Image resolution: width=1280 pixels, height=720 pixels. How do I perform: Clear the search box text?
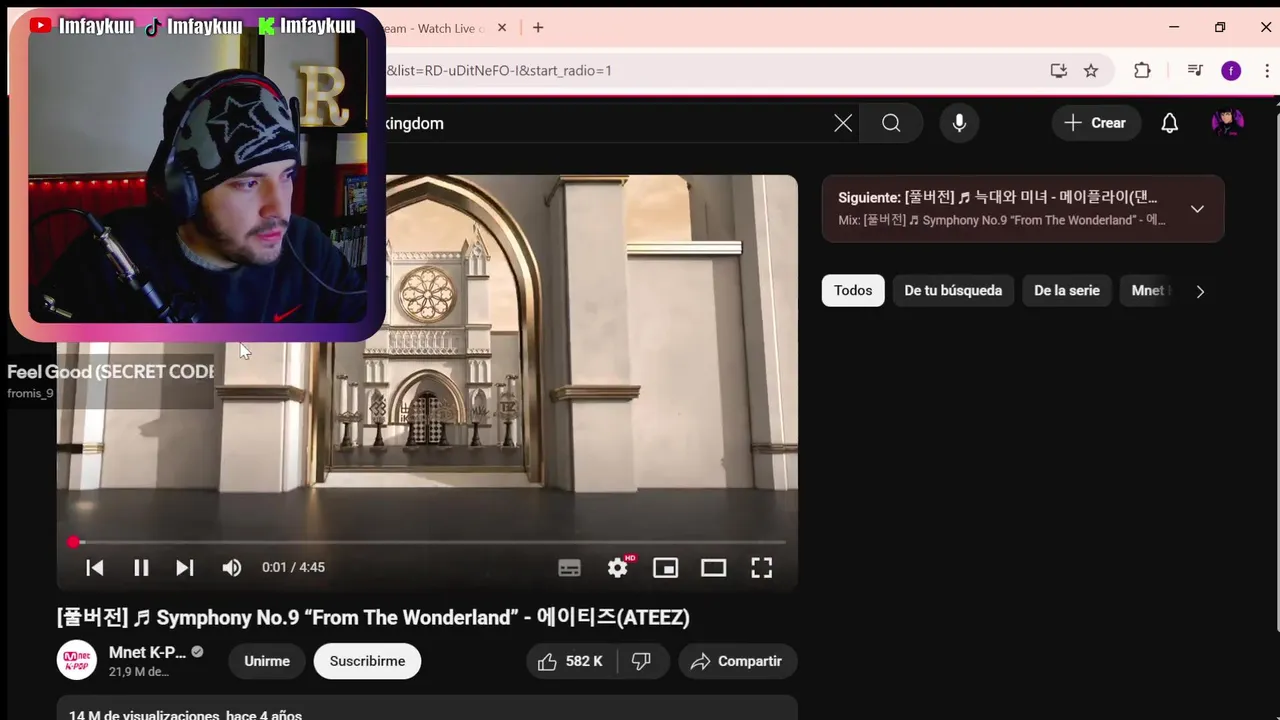pos(843,123)
